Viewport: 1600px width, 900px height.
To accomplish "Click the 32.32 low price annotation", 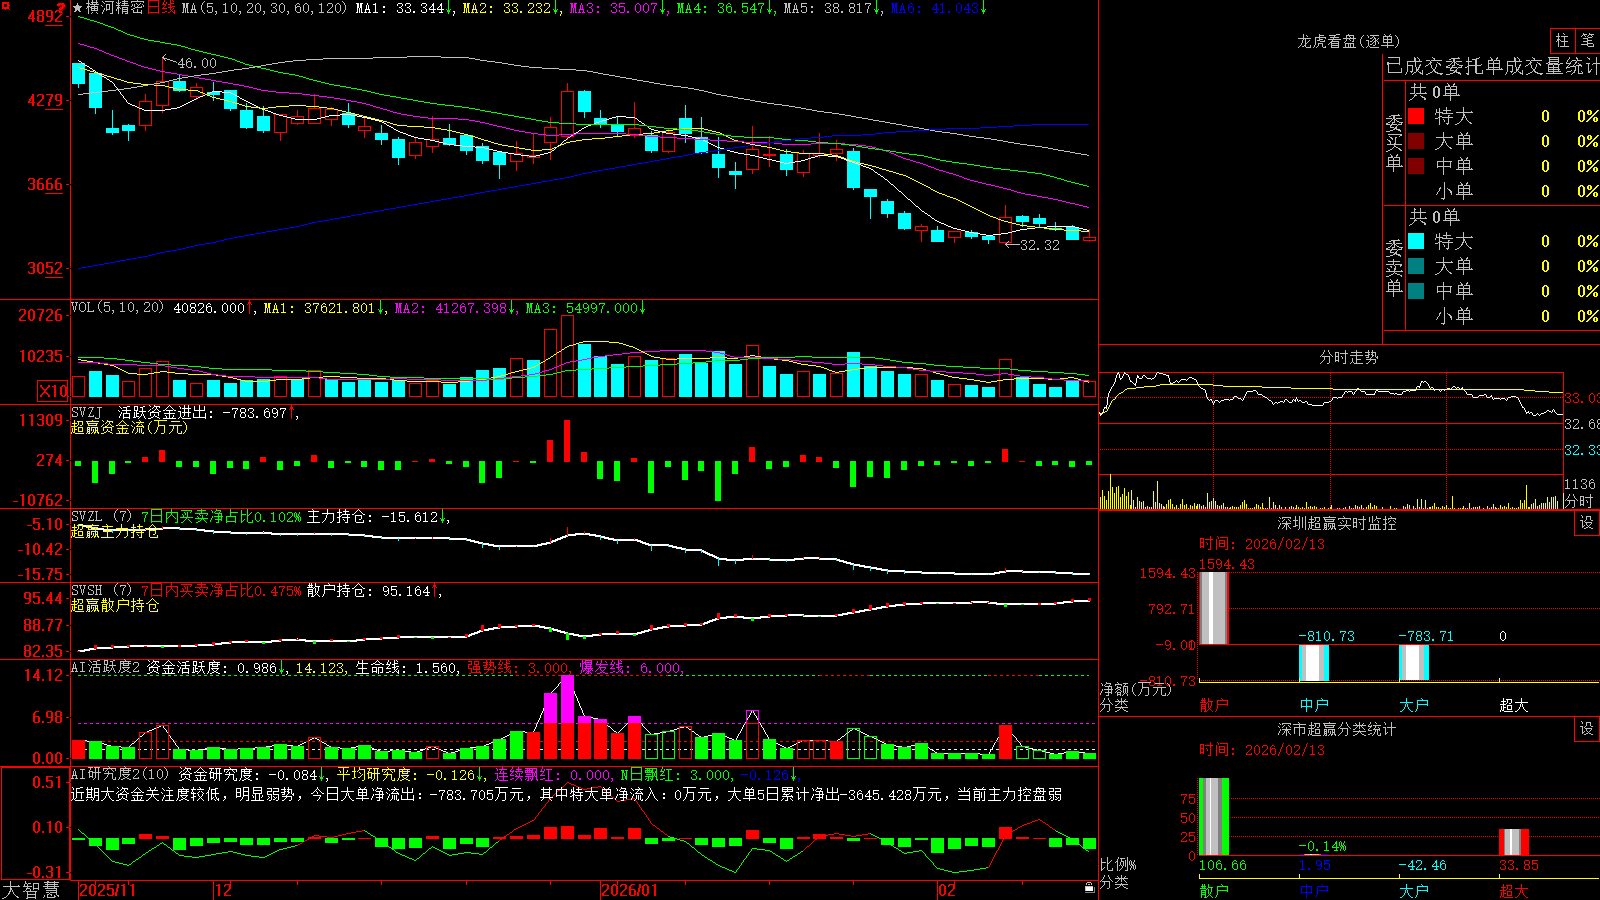I will click(x=1040, y=245).
